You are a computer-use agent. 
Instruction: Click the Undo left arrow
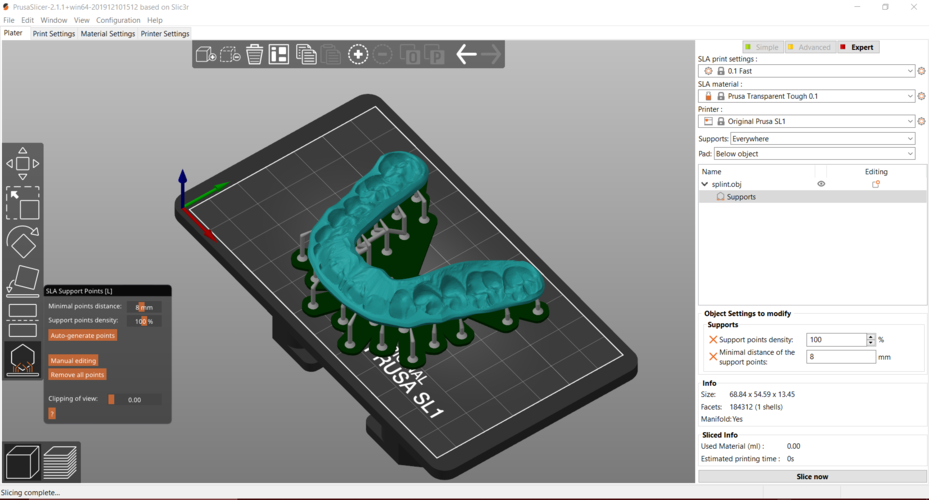click(x=466, y=55)
